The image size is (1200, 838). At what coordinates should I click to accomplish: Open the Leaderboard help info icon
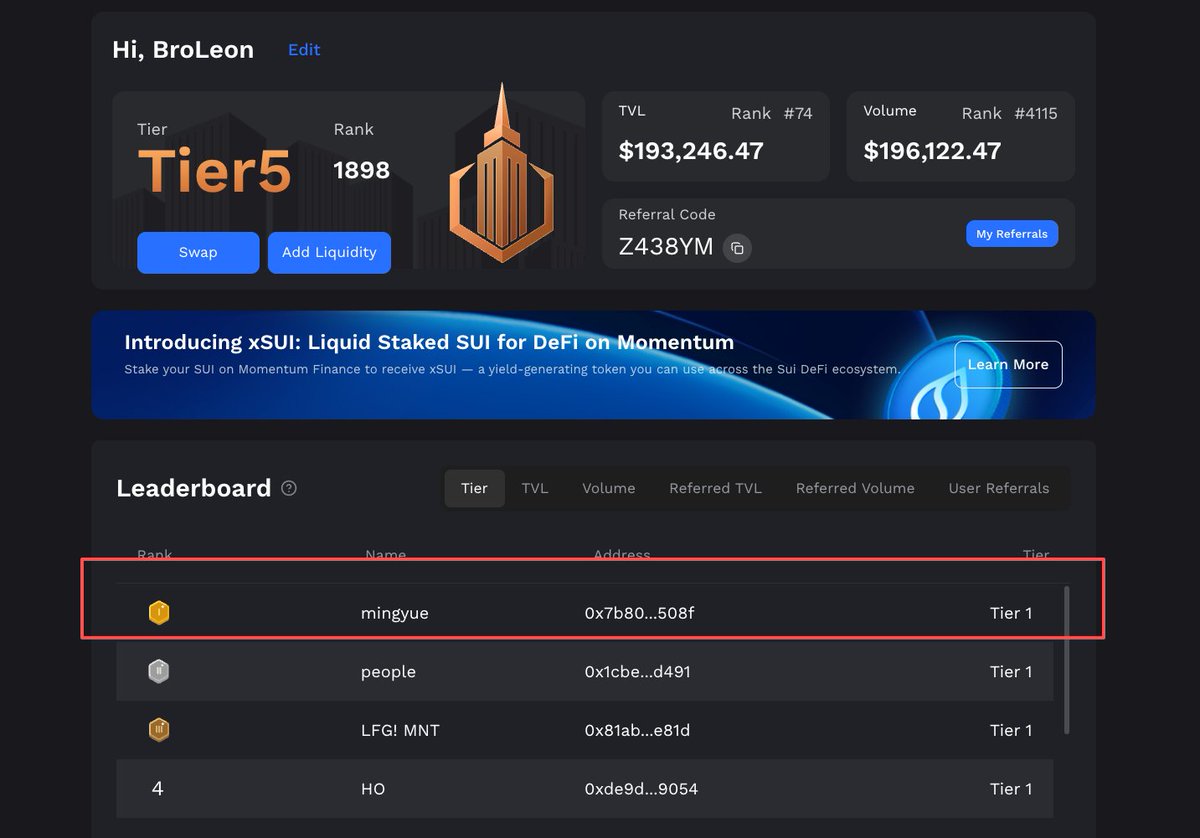point(289,488)
